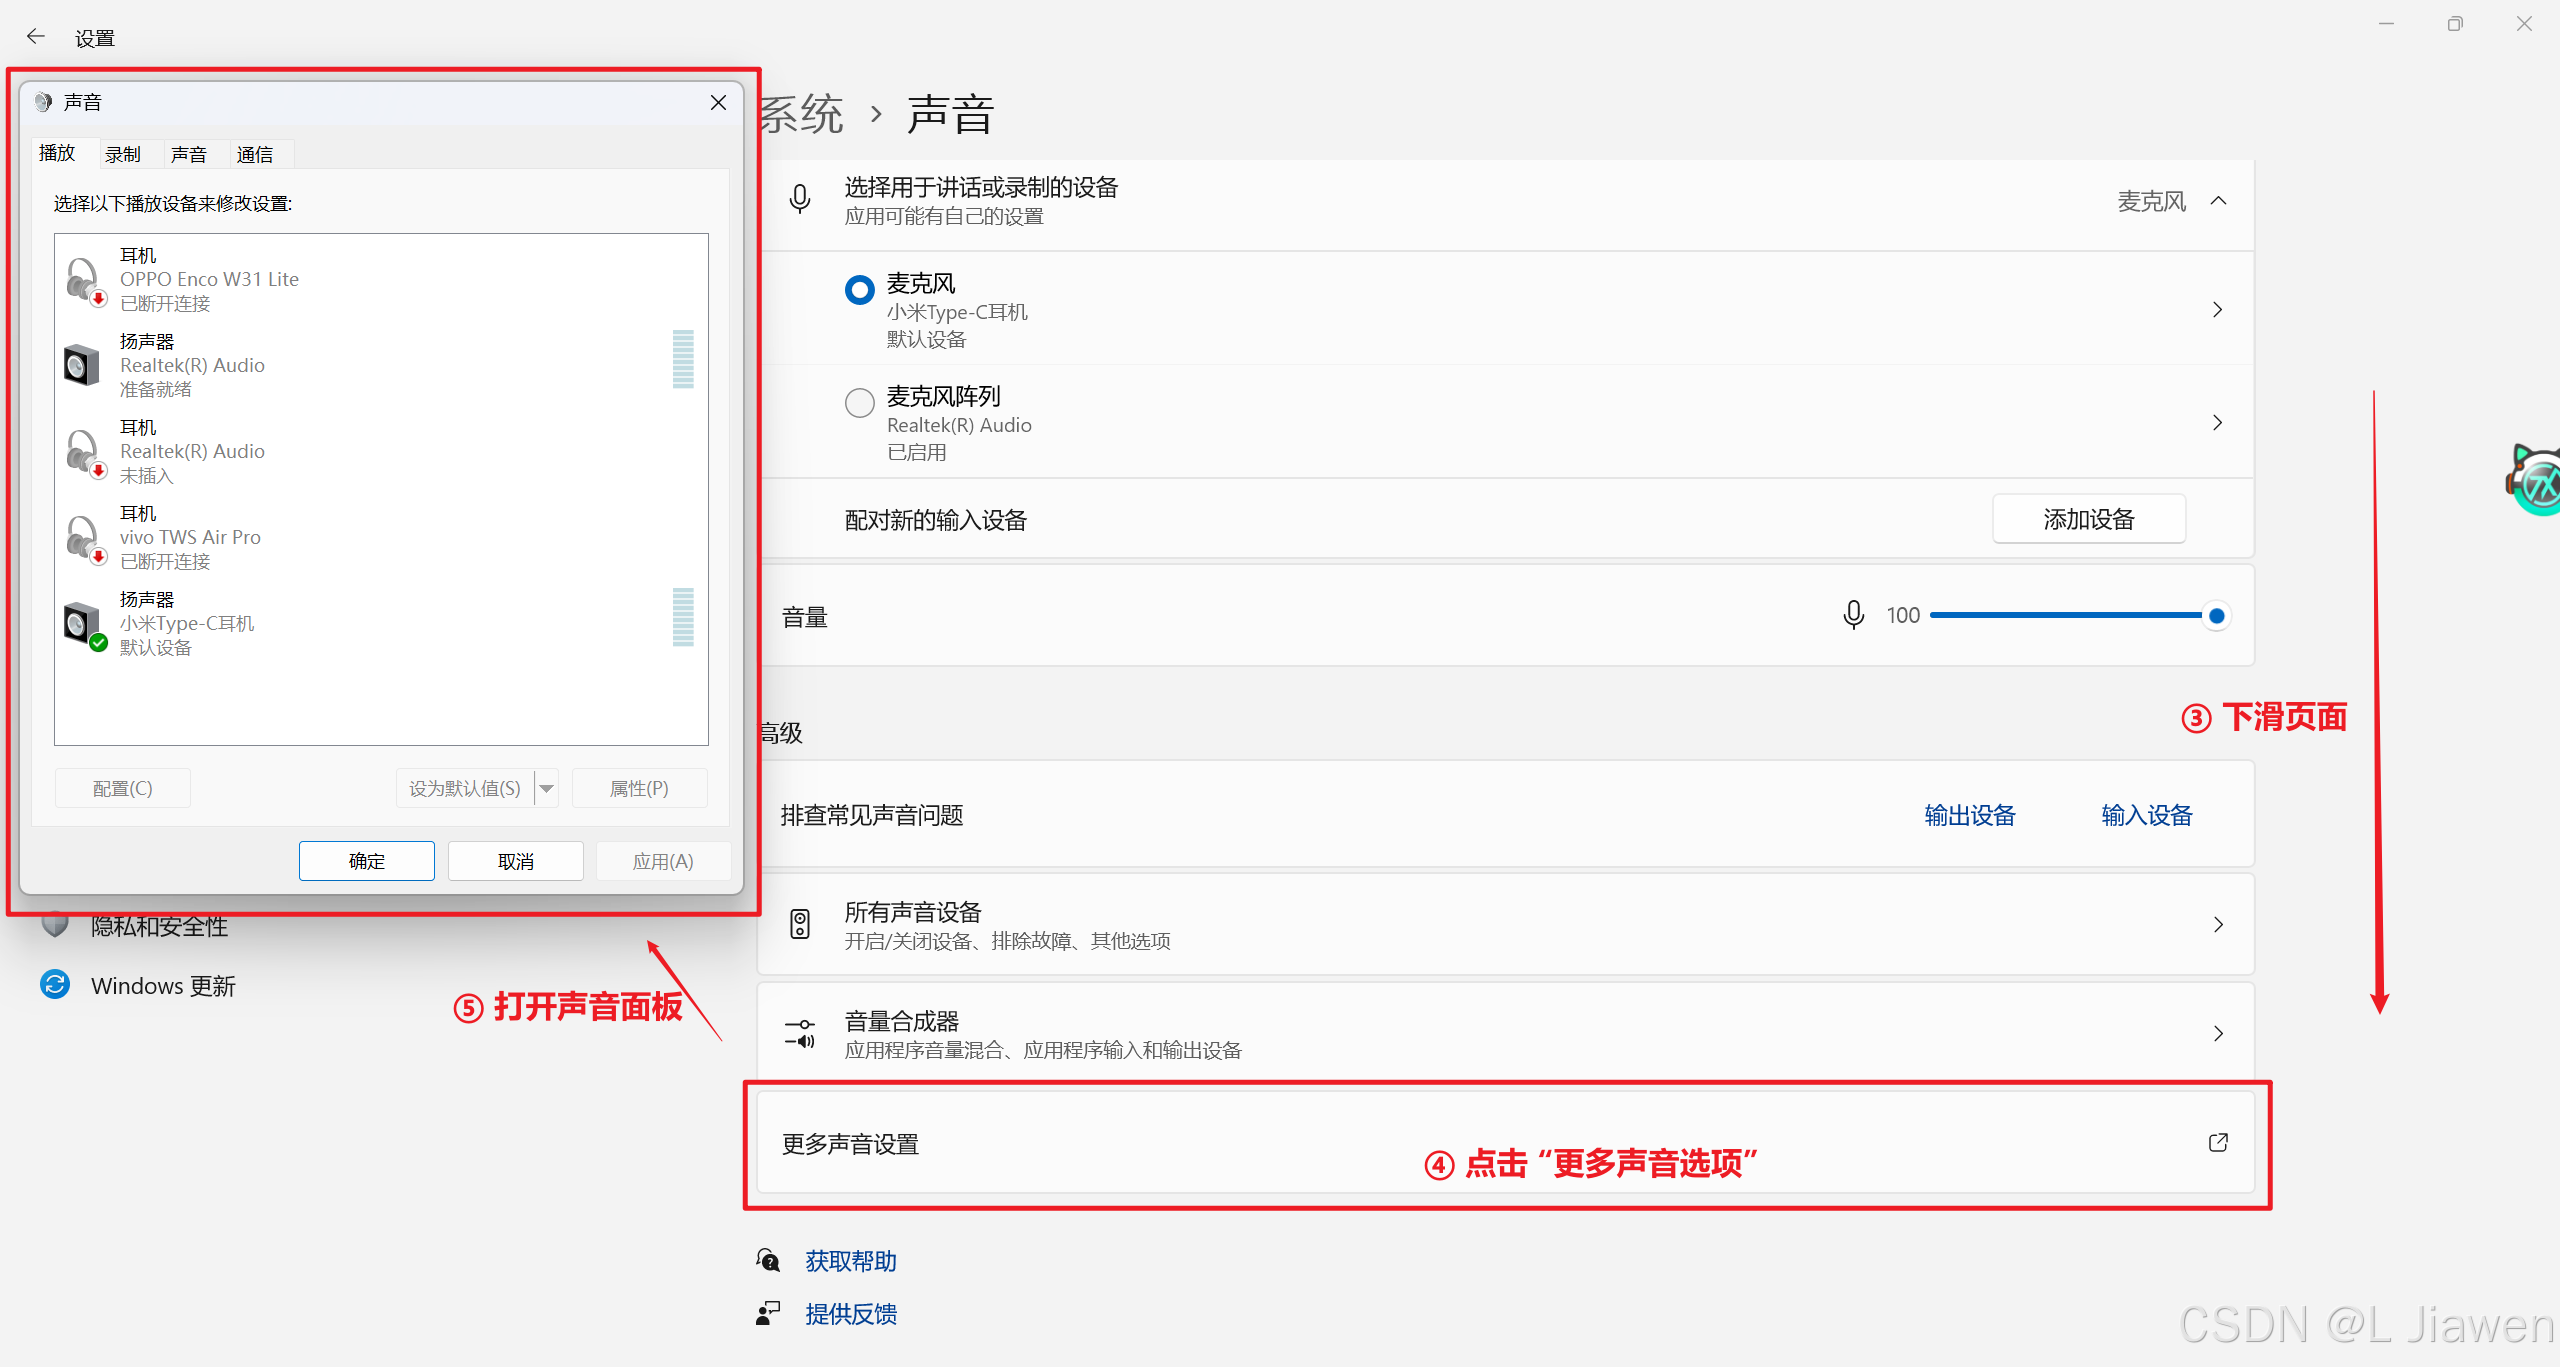
Task: Select 小米Type-C耳机 default speaker icon
Action: 83,624
